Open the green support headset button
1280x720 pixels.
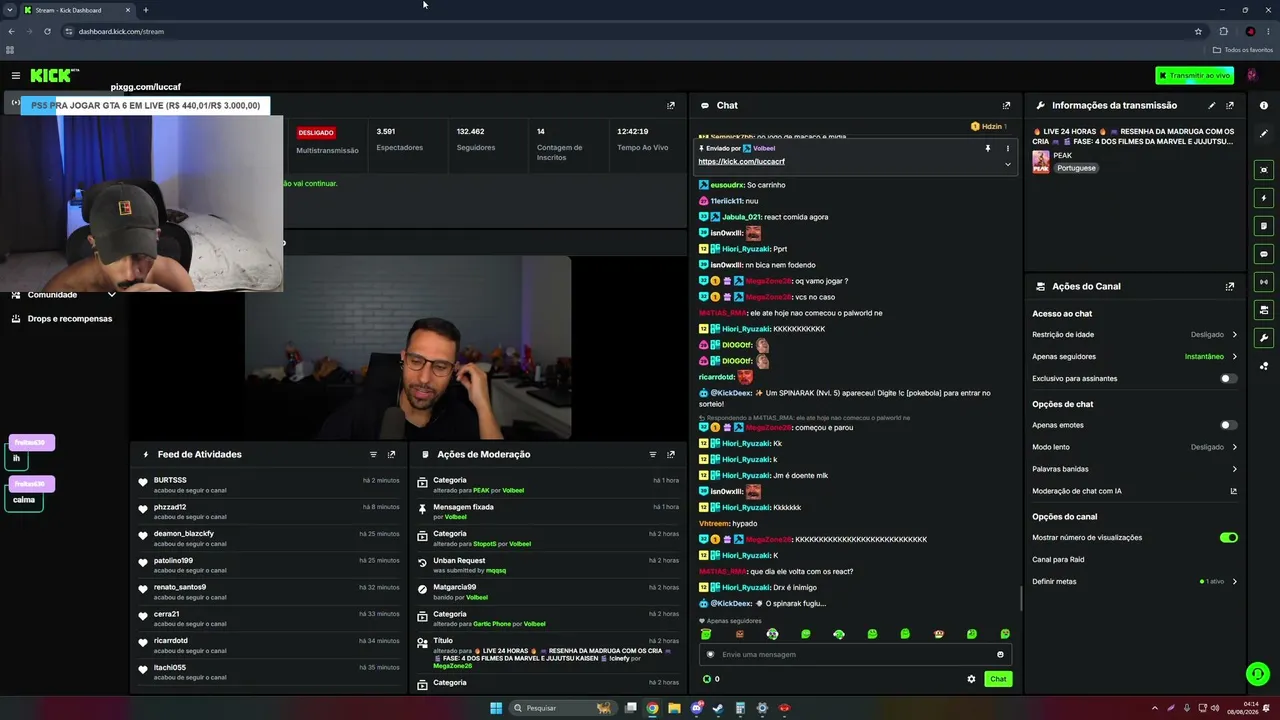pos(1258,674)
